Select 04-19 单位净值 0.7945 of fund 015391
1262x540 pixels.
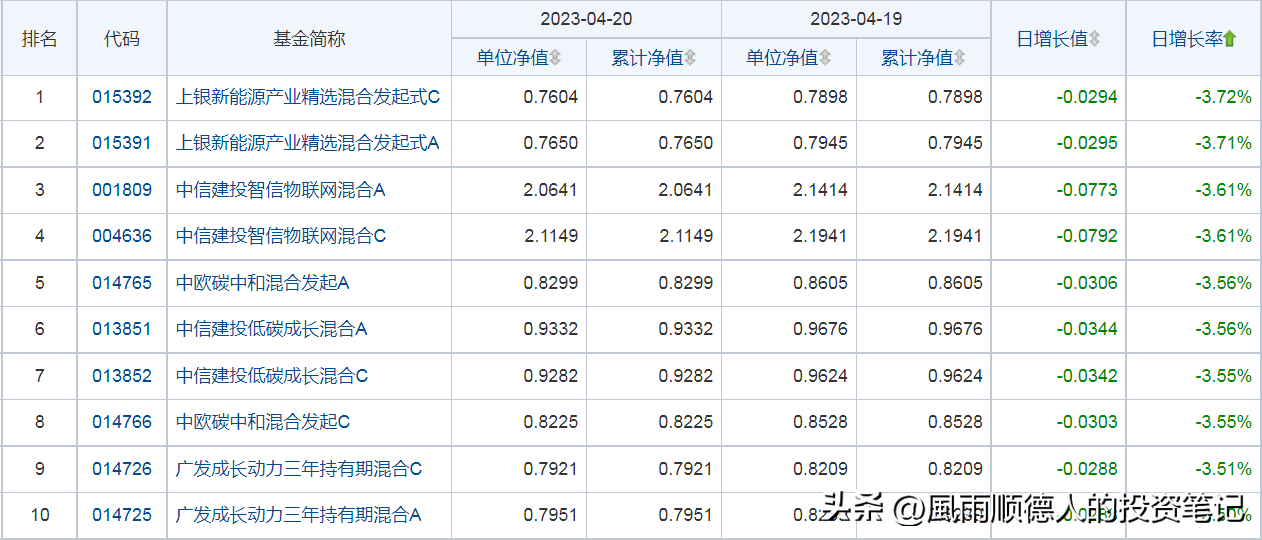[x=820, y=143]
